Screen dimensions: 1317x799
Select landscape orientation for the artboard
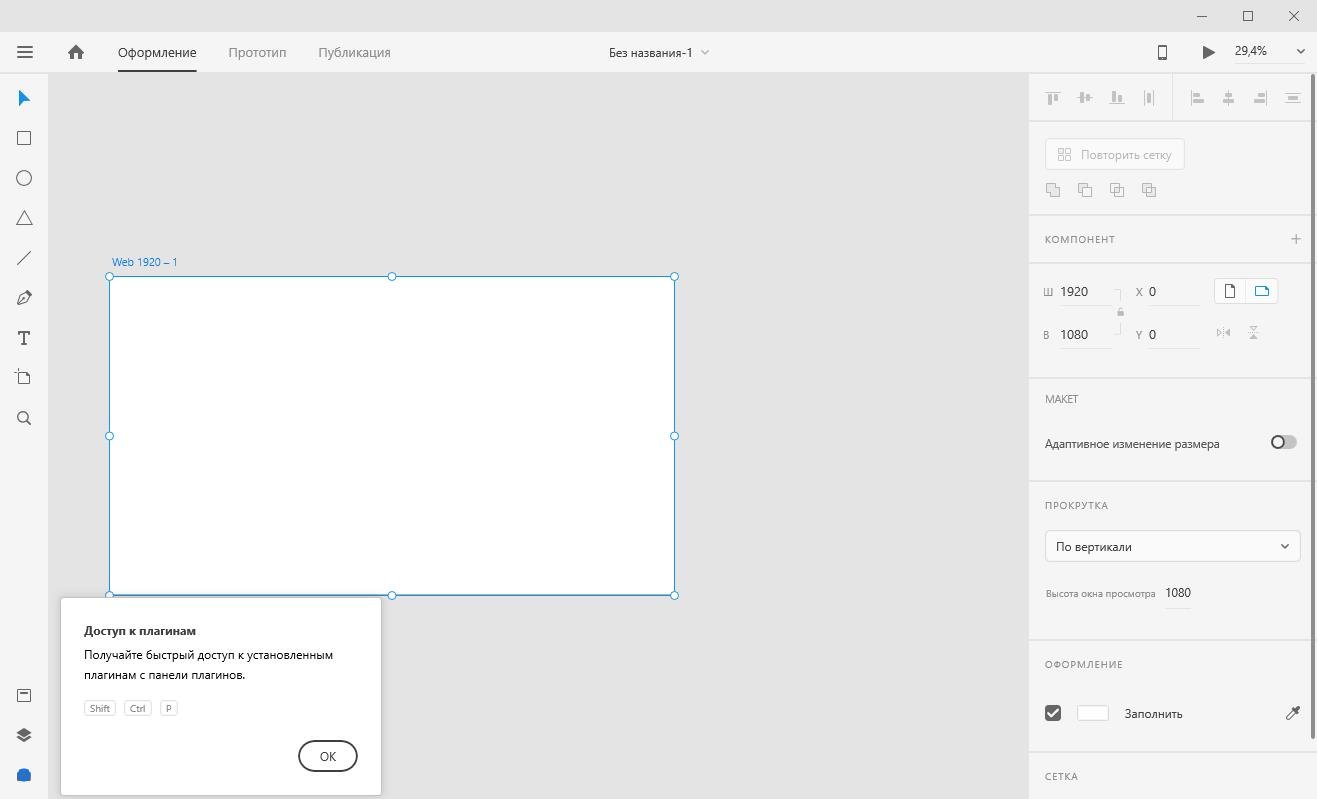click(x=1262, y=291)
